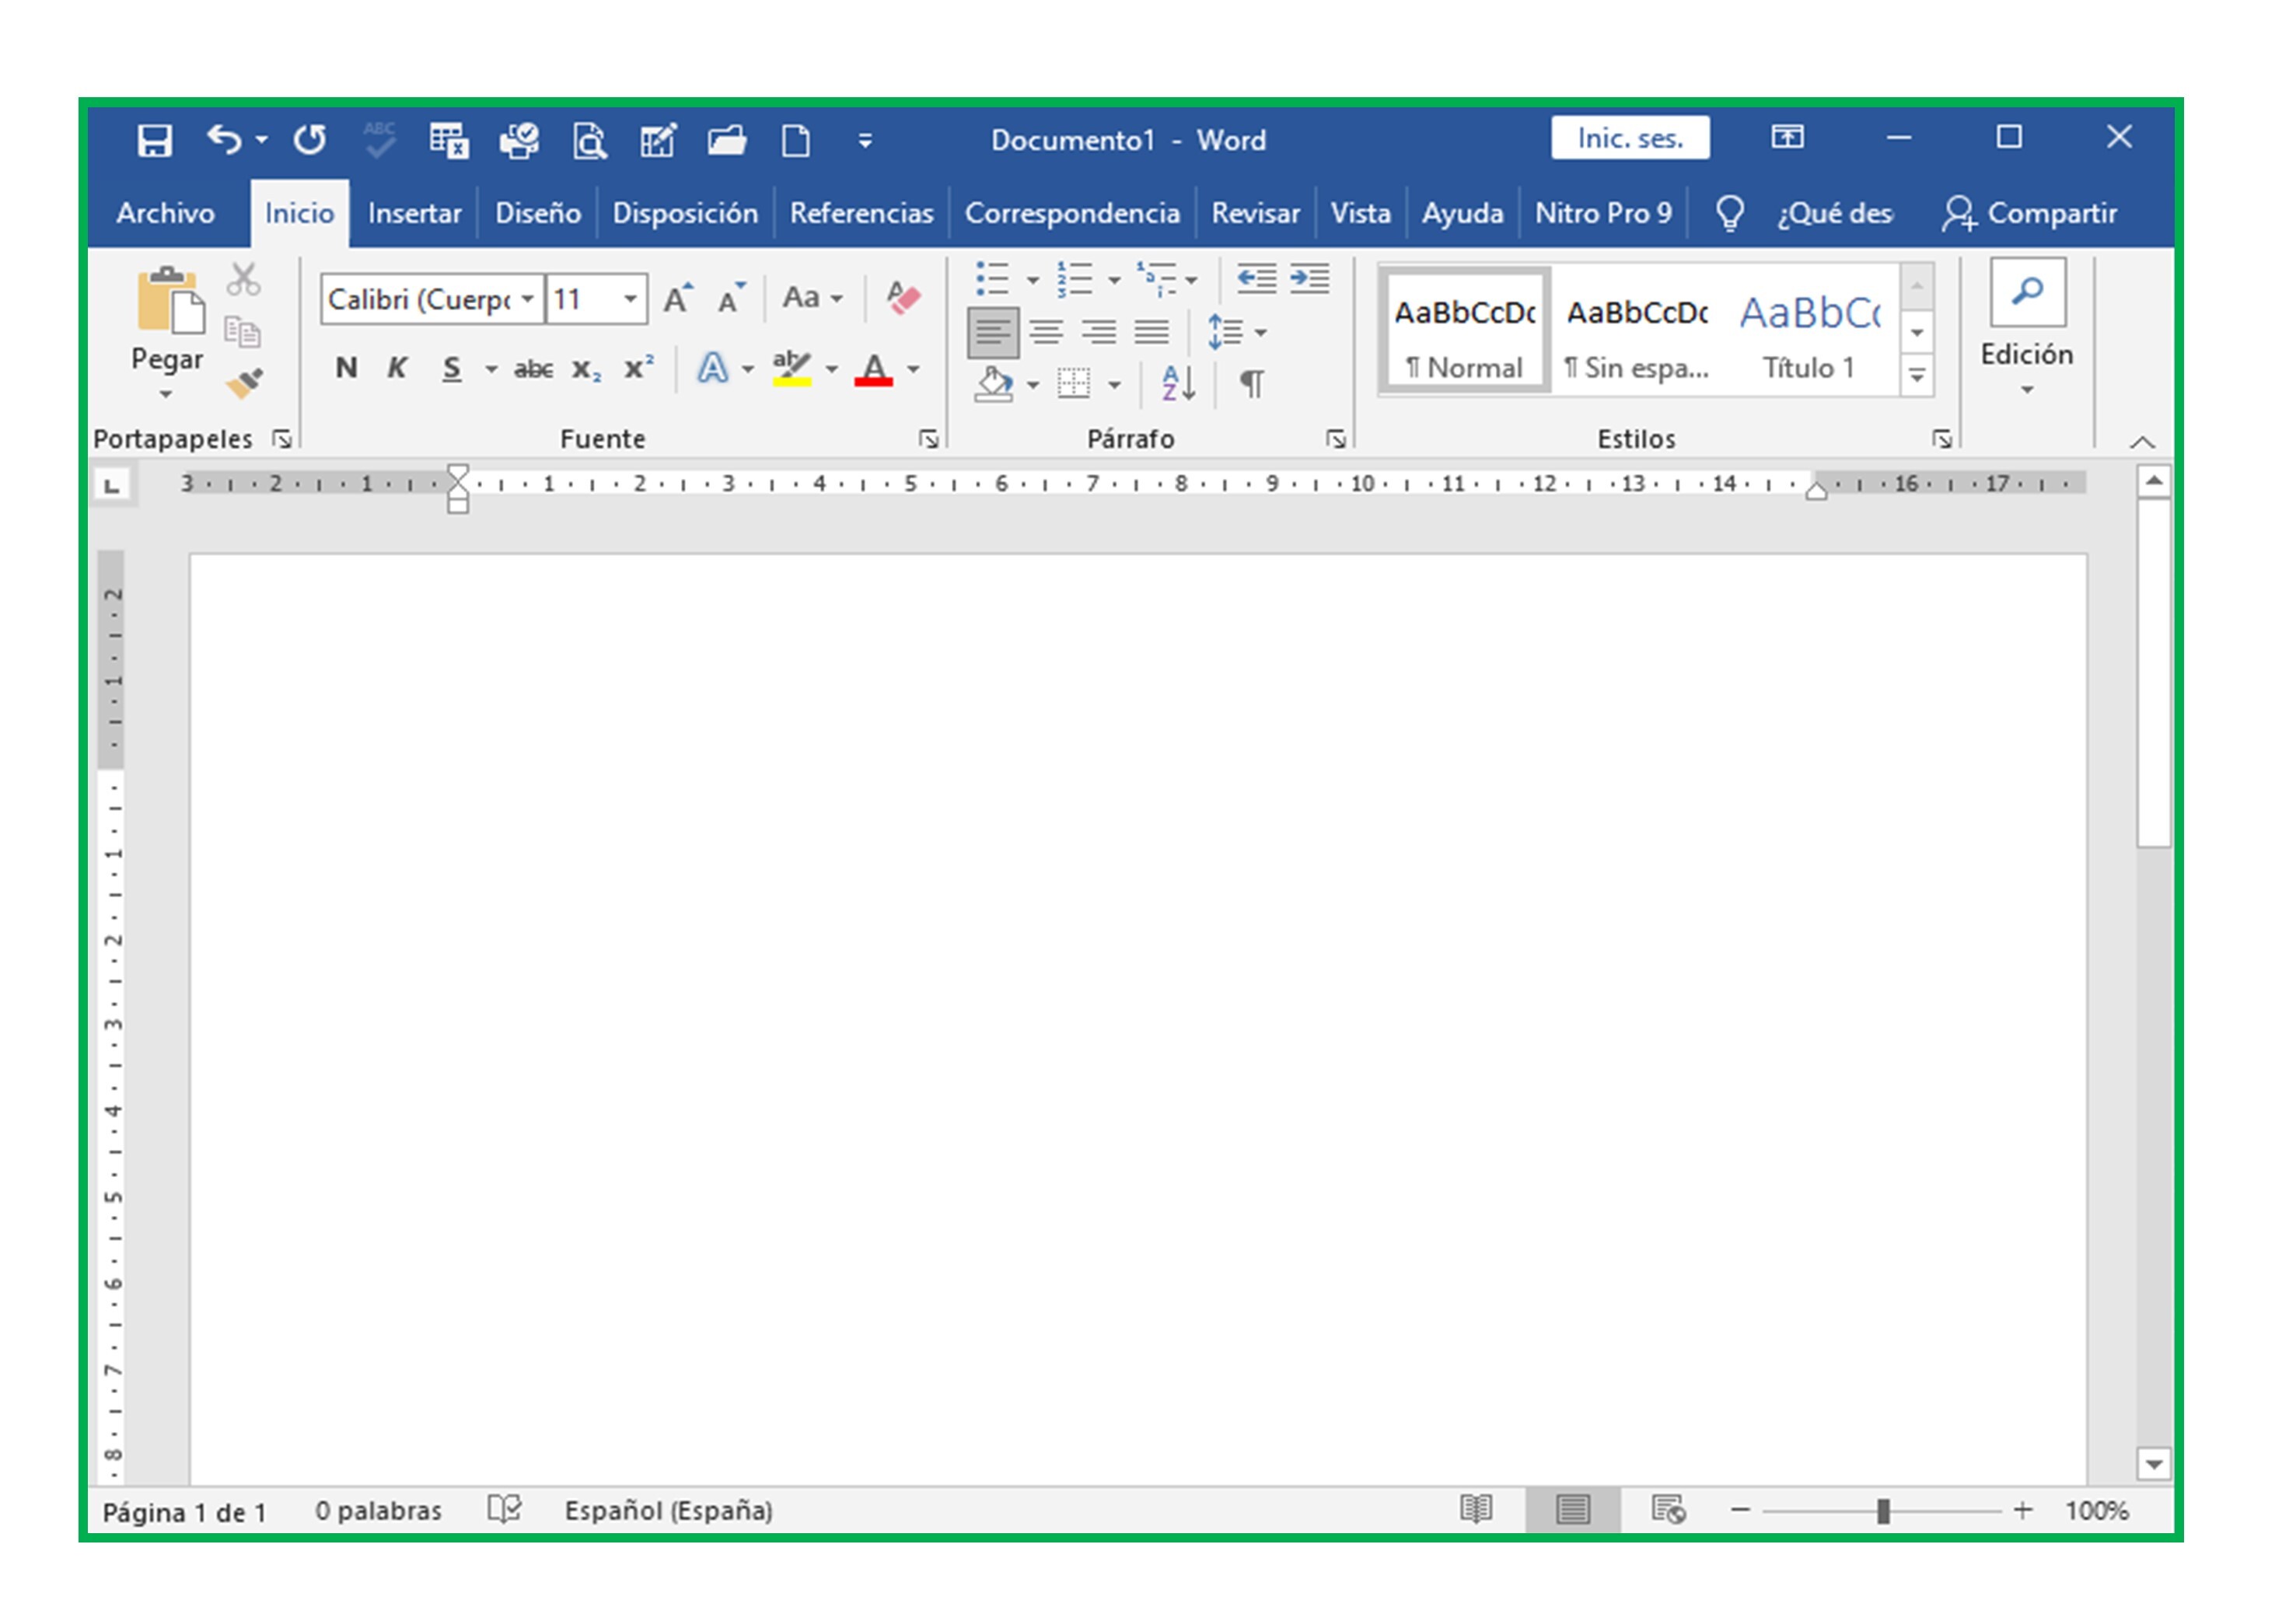
Task: Toggle bold formatting with the N button
Action: (x=346, y=368)
